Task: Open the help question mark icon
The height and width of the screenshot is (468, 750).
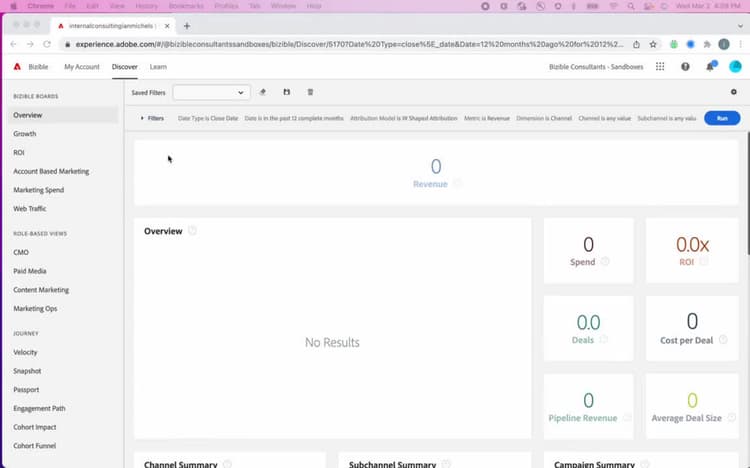Action: (x=685, y=67)
